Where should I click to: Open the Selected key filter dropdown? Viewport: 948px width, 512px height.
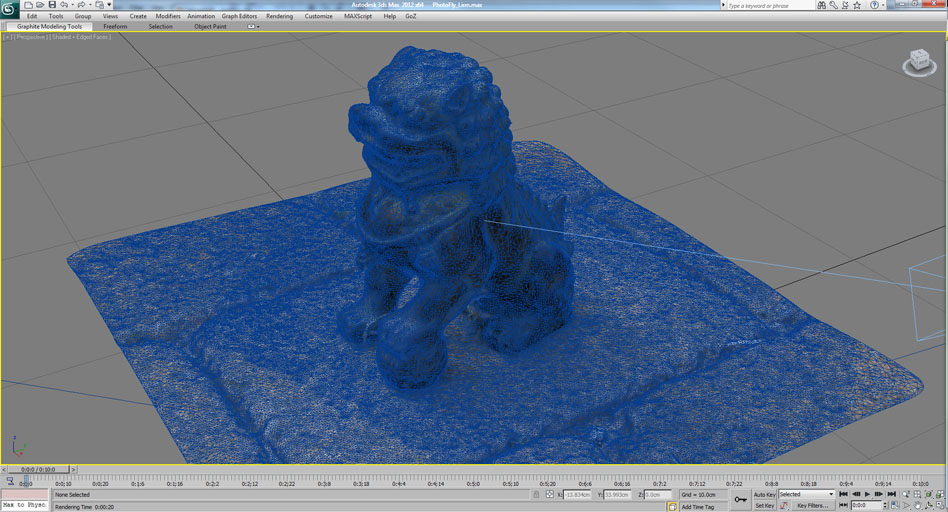pos(807,494)
